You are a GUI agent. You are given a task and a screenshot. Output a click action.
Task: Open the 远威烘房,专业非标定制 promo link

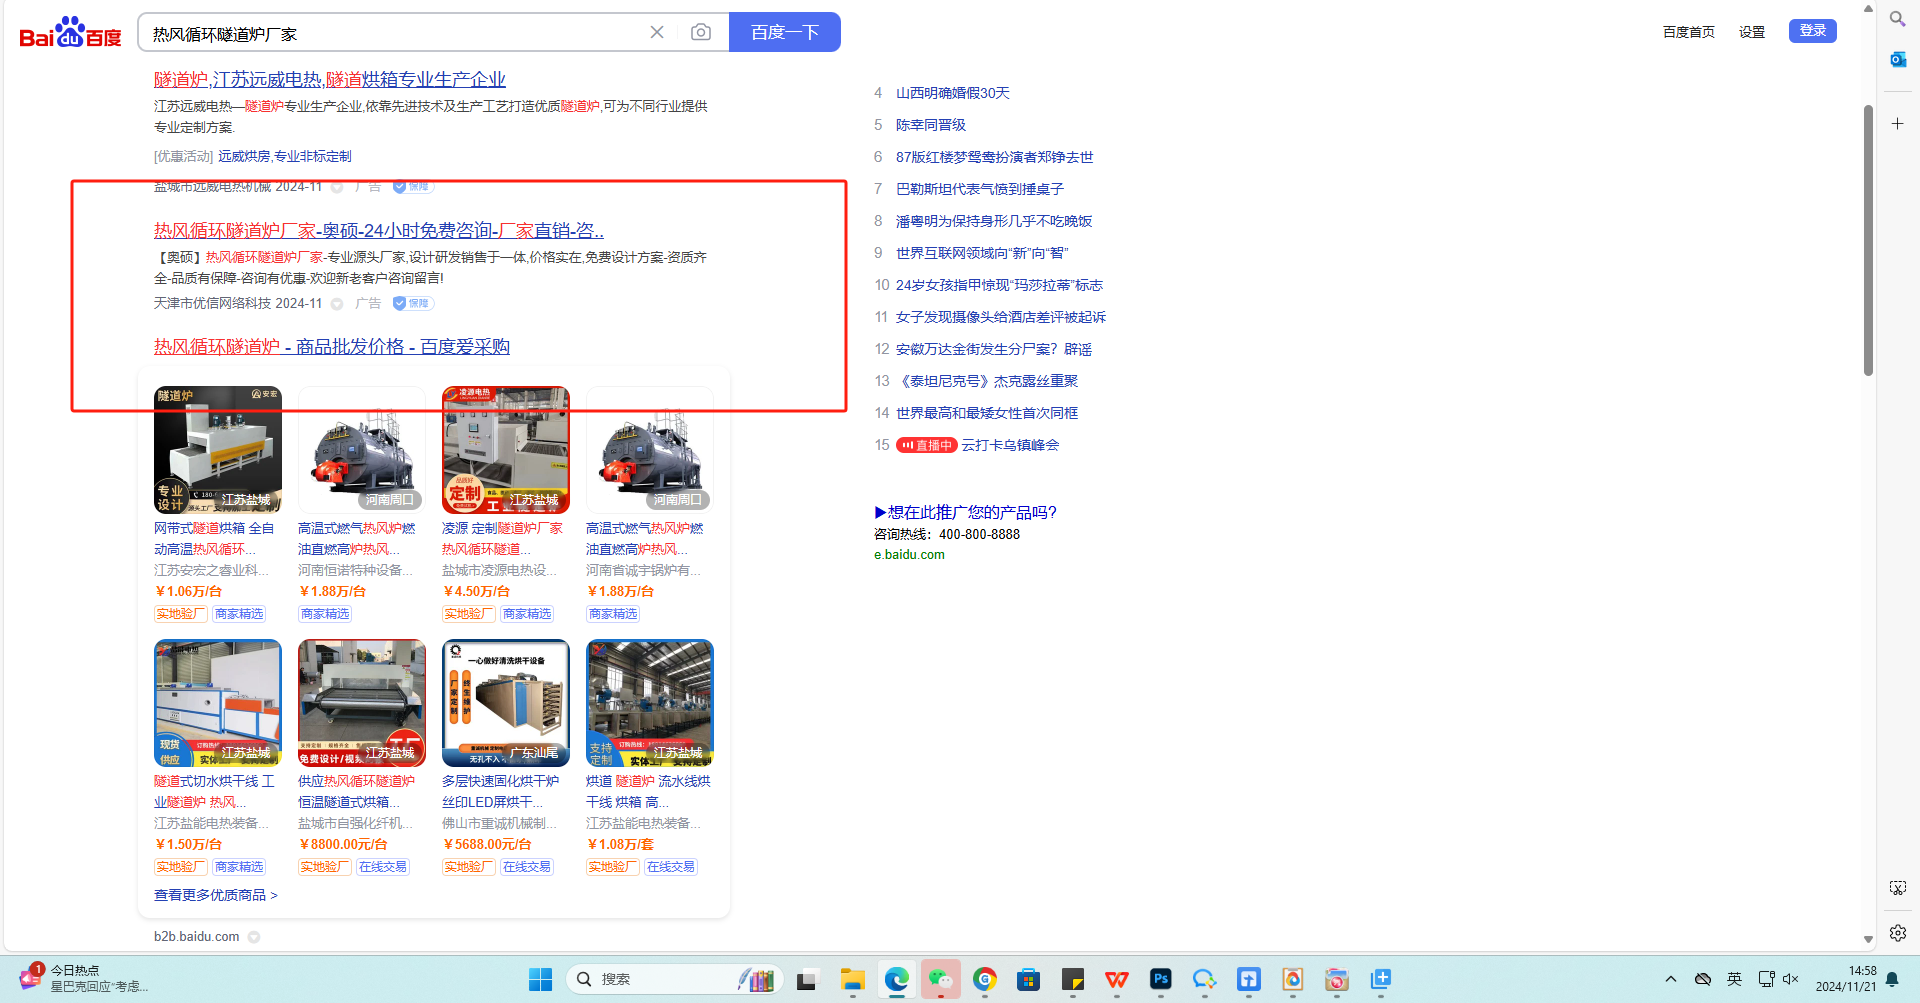(285, 156)
